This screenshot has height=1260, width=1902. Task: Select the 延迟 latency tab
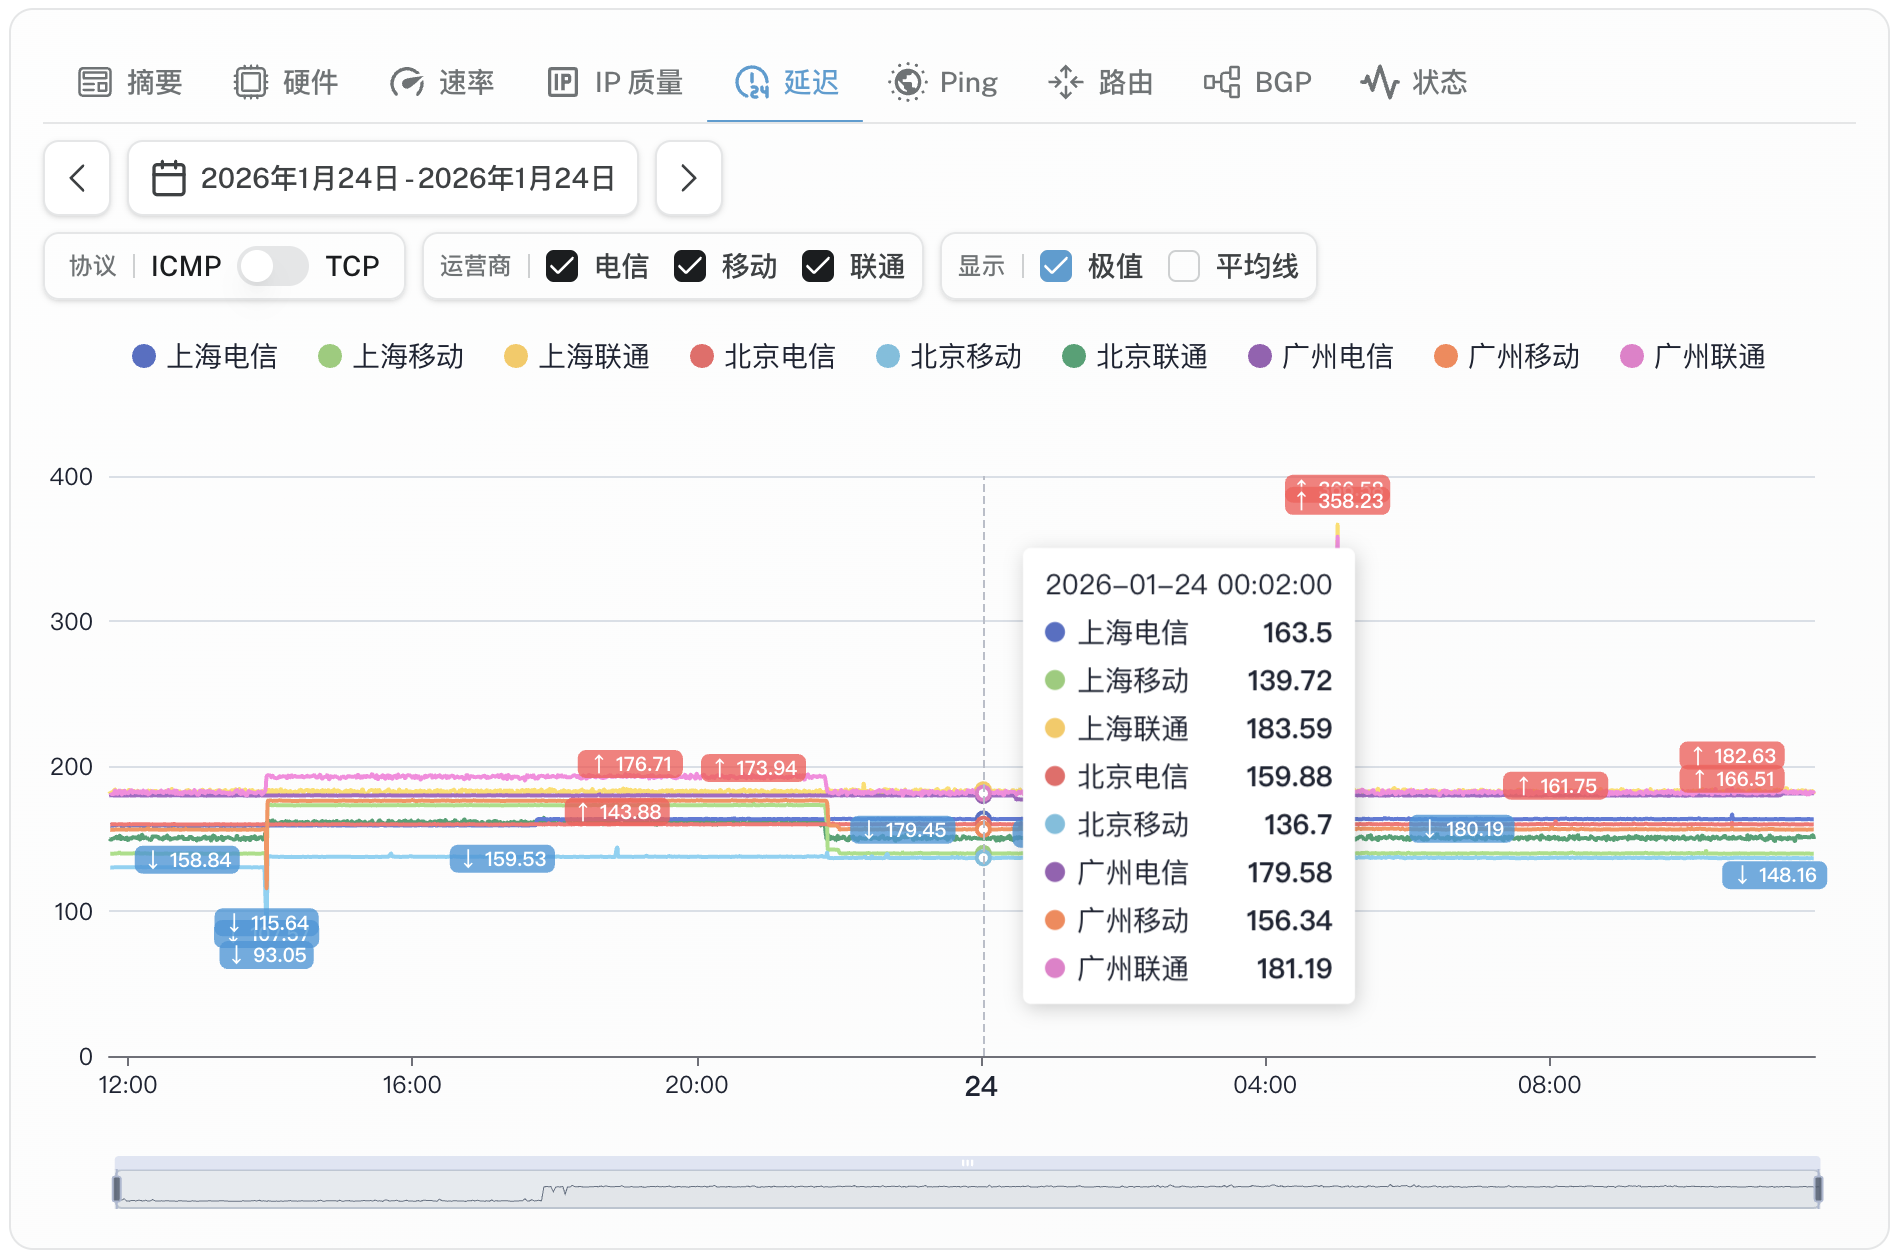pyautogui.click(x=787, y=82)
